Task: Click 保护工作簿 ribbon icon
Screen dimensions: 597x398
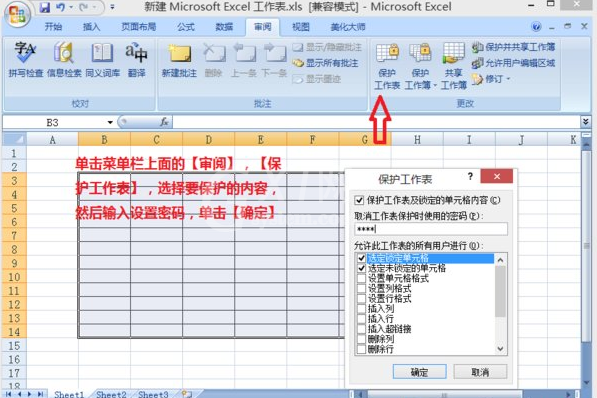Action: pos(420,66)
